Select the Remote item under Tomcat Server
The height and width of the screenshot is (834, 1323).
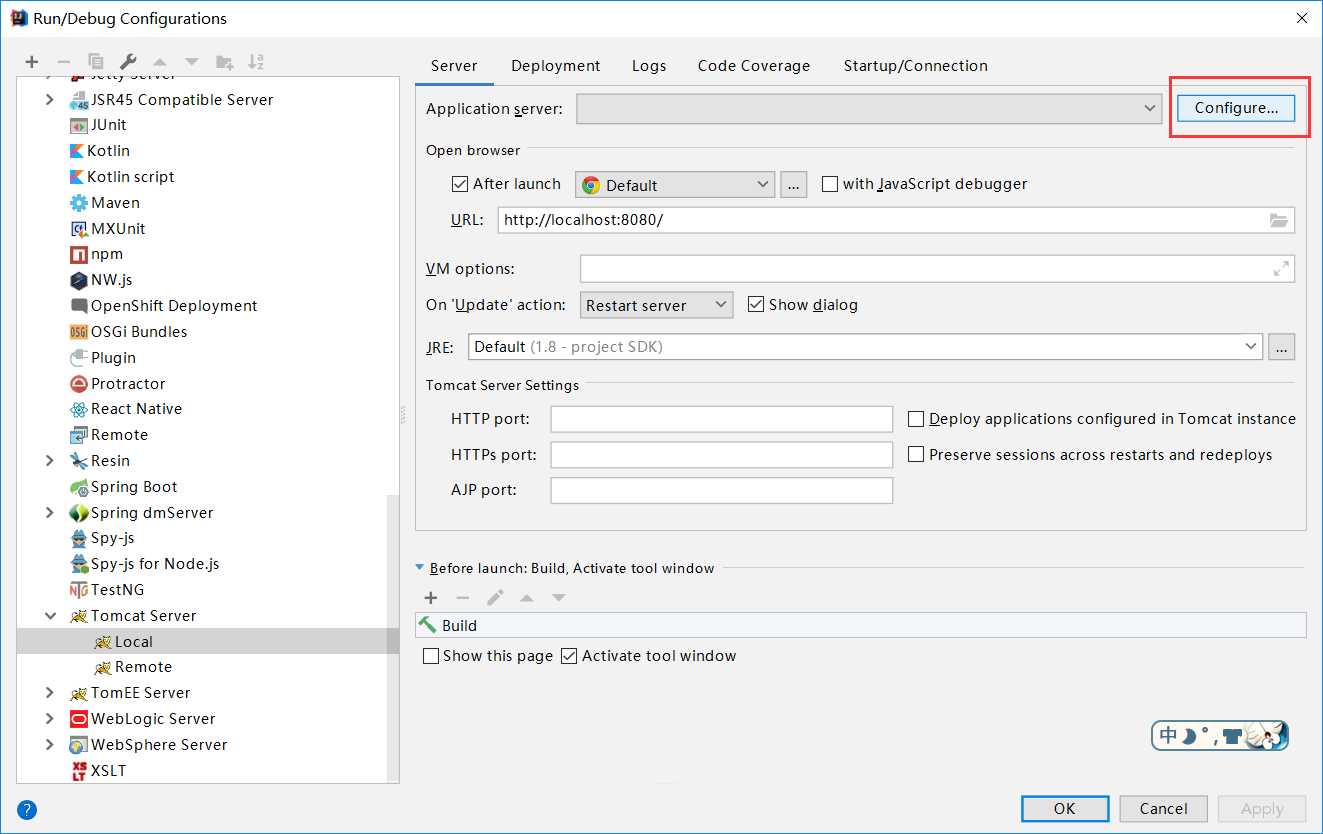pyautogui.click(x=143, y=667)
